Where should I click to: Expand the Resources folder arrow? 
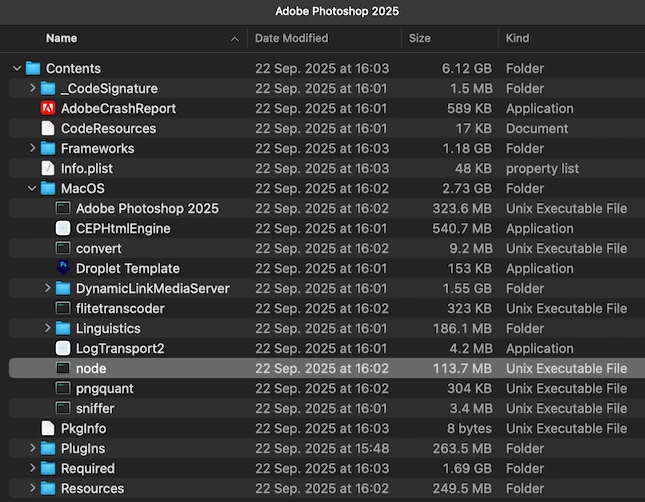click(x=32, y=488)
